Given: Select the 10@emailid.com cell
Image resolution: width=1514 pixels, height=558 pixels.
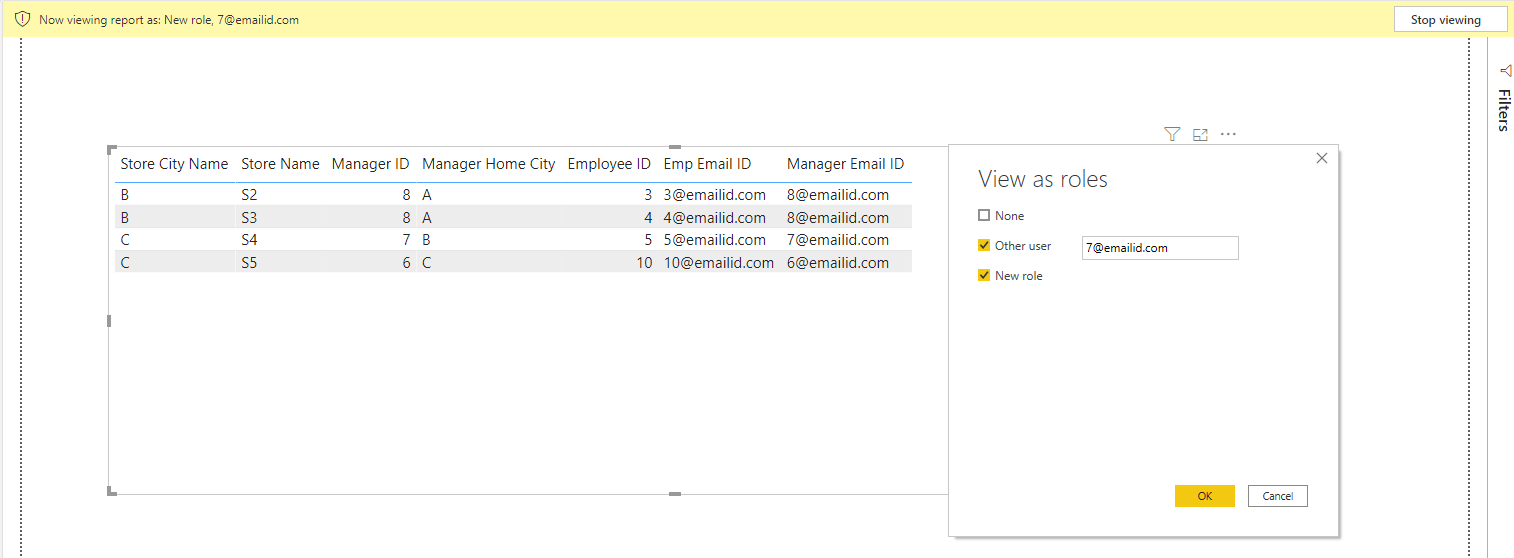Looking at the screenshot, I should (718, 263).
